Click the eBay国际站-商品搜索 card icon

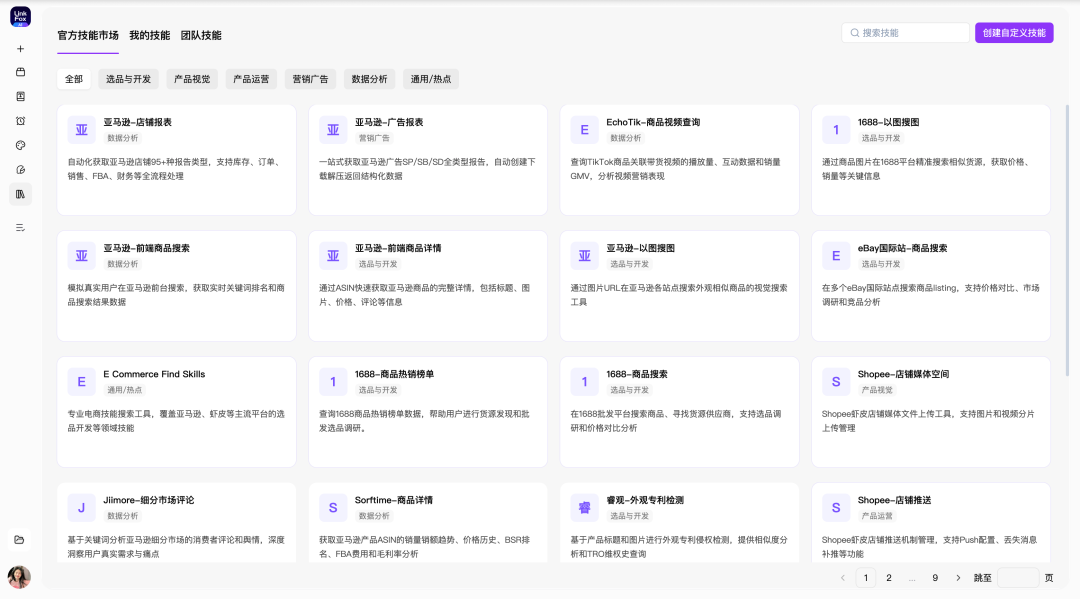[x=835, y=256]
